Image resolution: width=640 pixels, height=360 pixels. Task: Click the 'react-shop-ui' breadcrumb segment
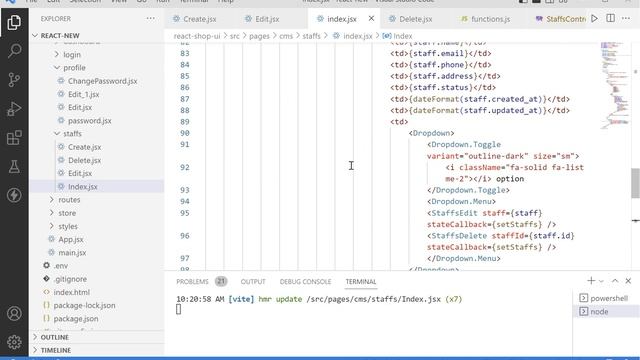(197, 36)
